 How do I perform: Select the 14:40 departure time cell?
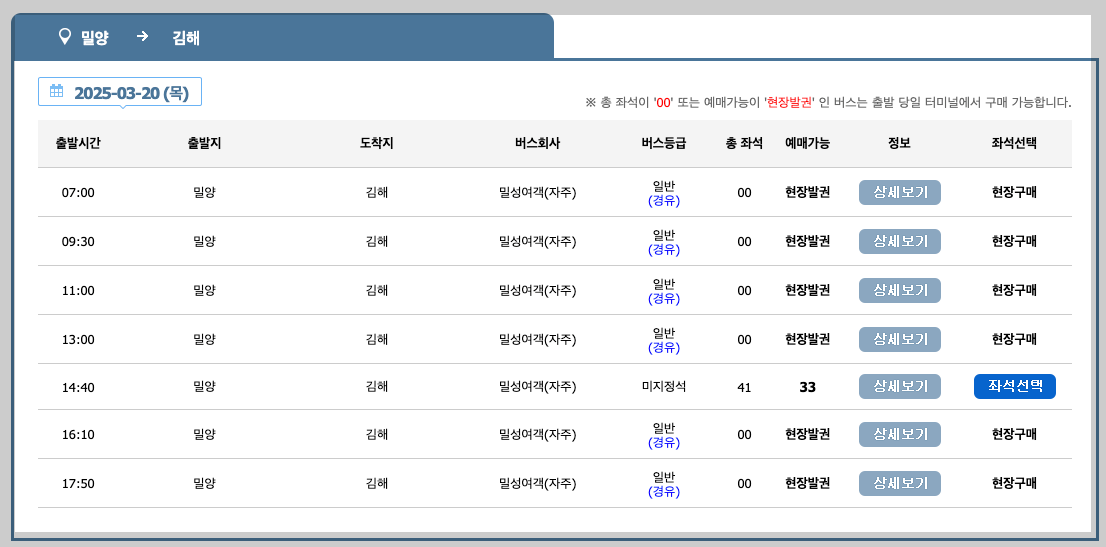[x=78, y=387]
